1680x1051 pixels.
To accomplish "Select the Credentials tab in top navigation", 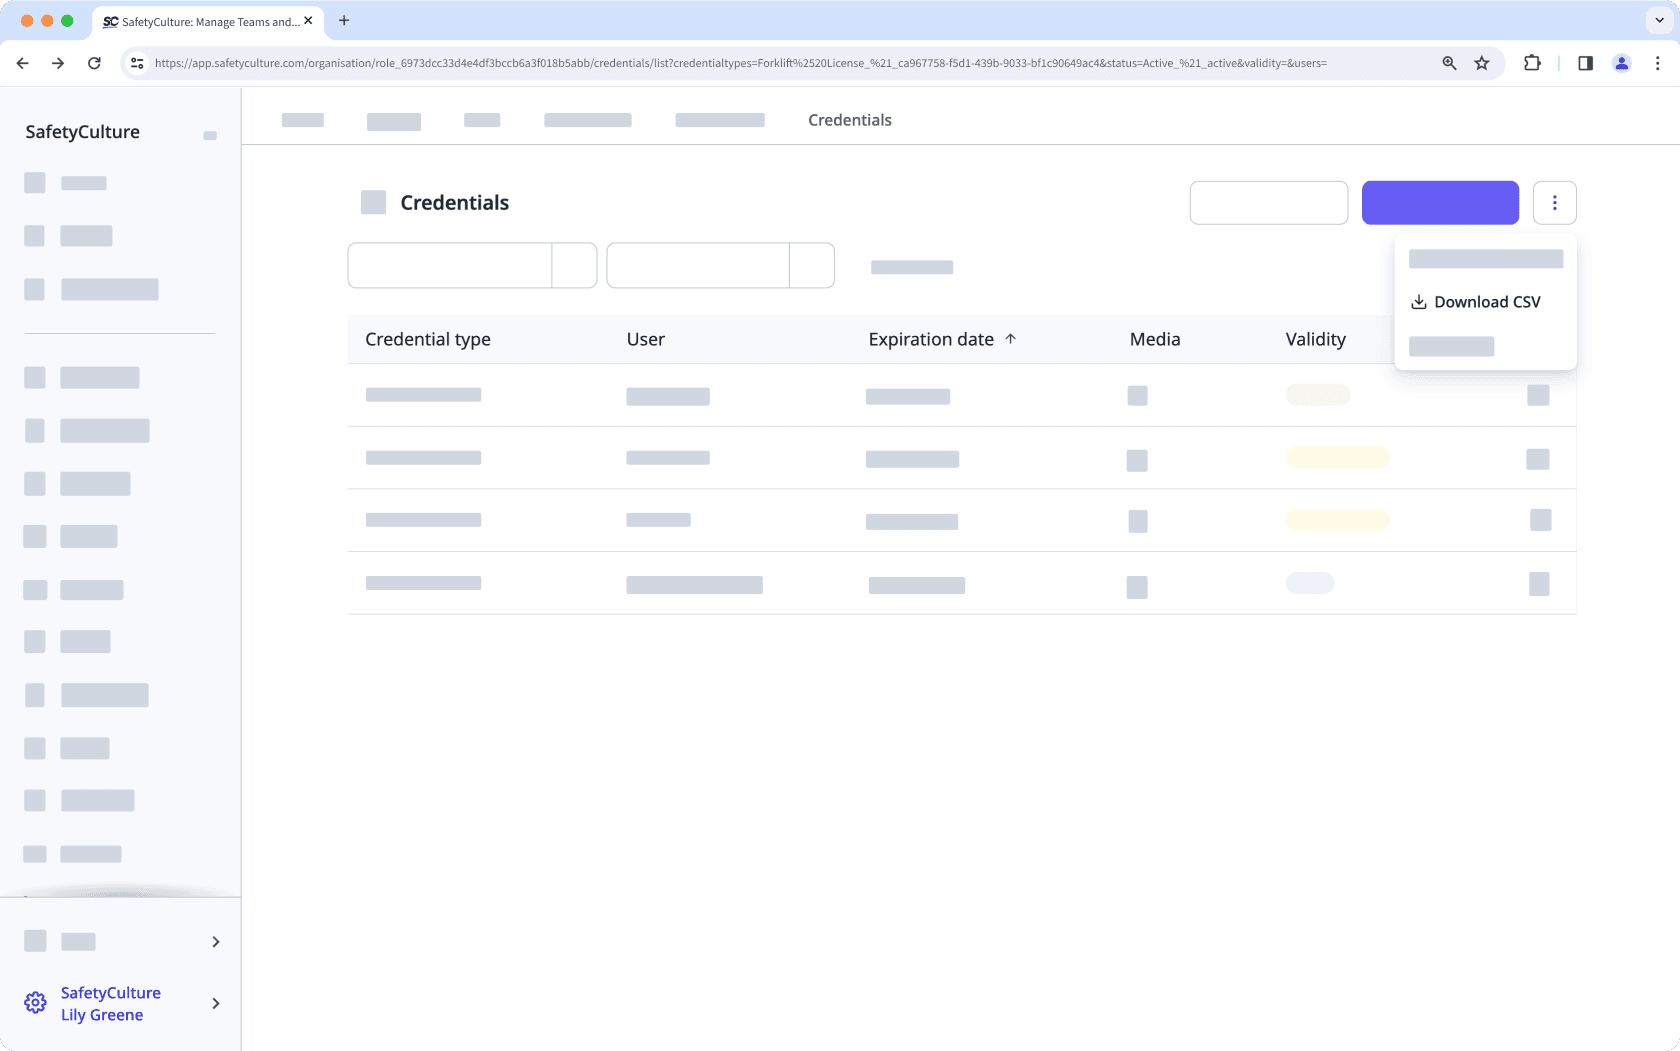I will click(x=849, y=120).
